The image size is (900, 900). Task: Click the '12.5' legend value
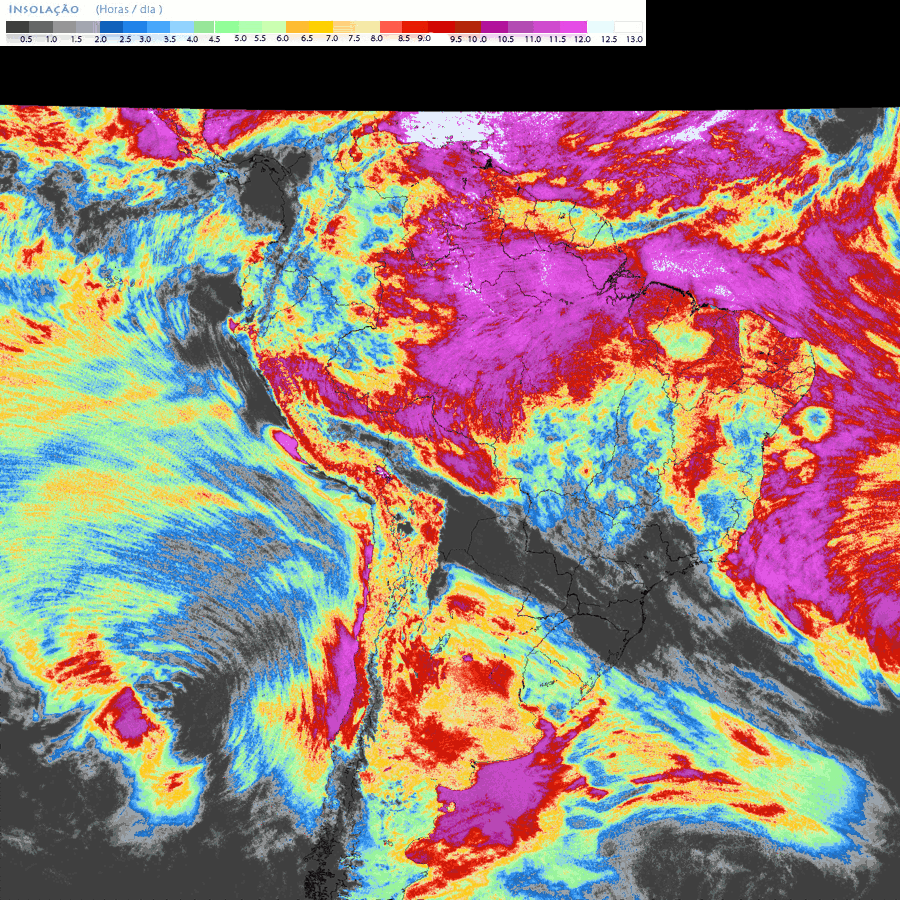pos(609,40)
